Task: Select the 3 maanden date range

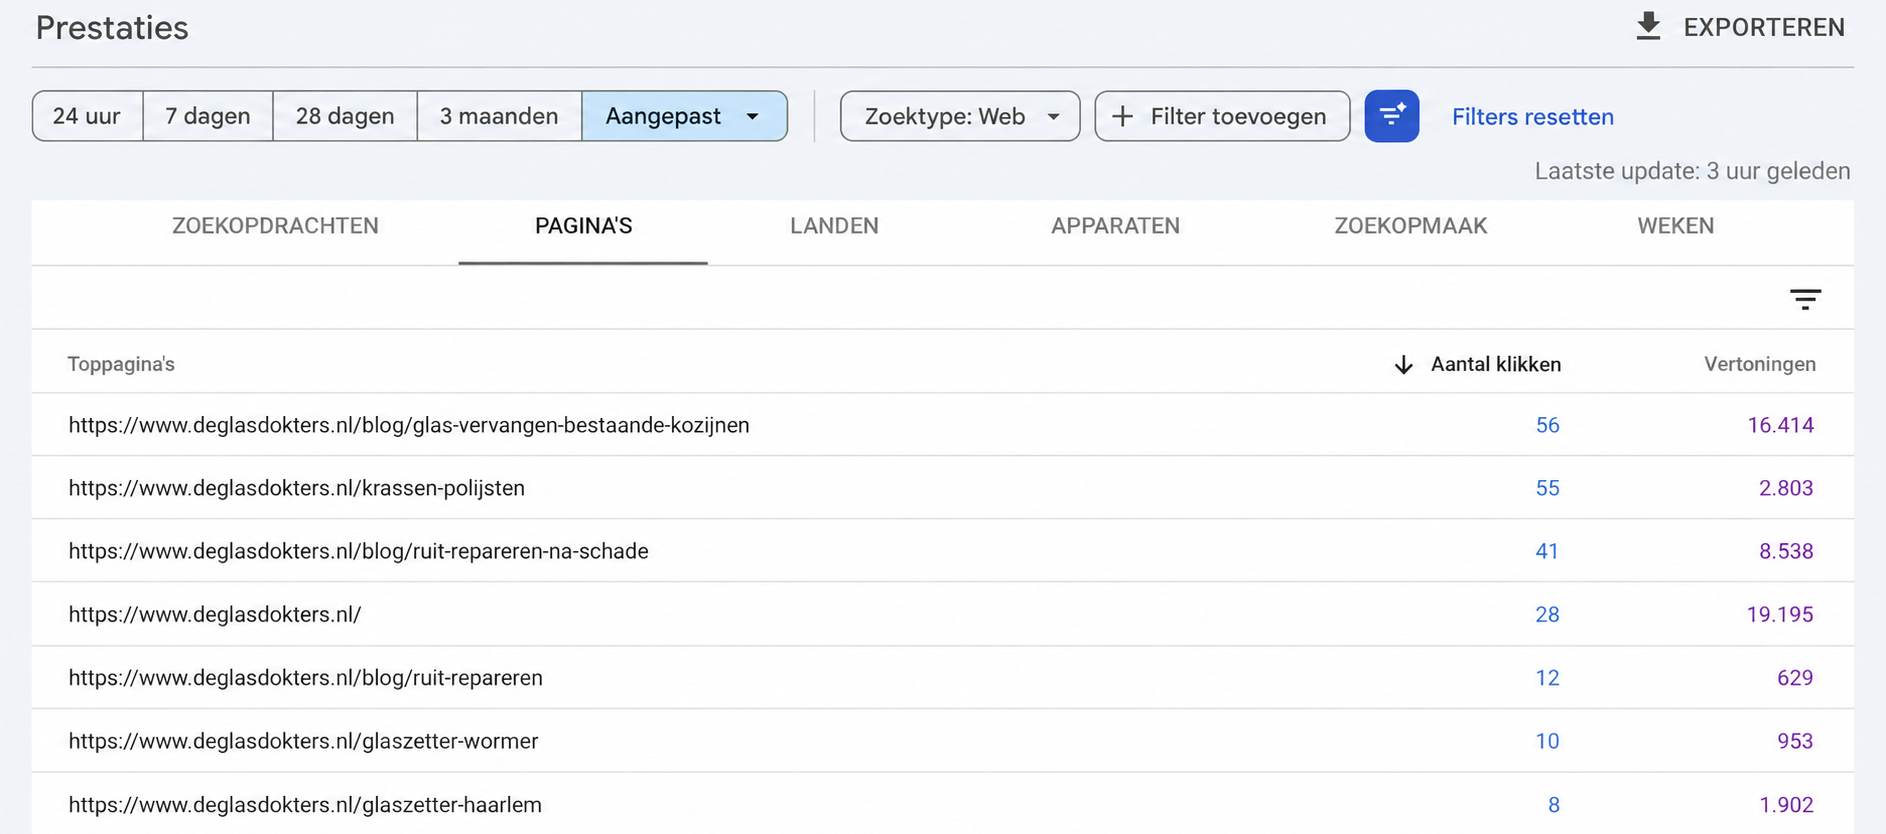Action: coord(499,116)
